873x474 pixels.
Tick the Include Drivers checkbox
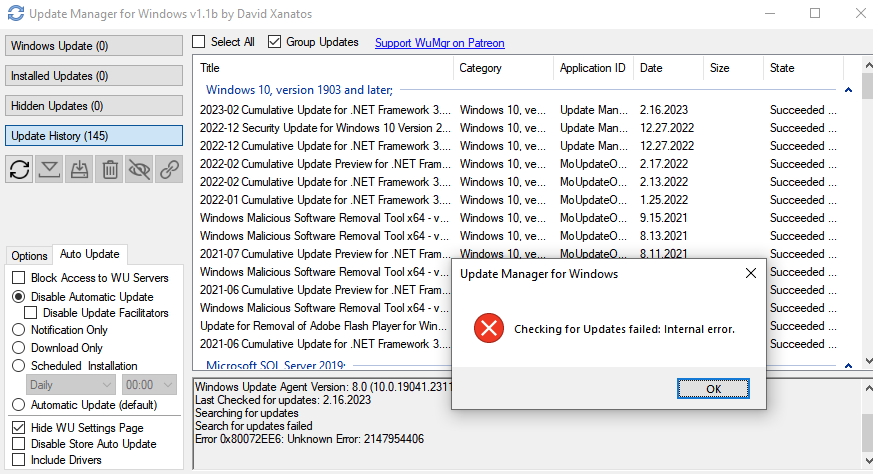pyautogui.click(x=18, y=460)
